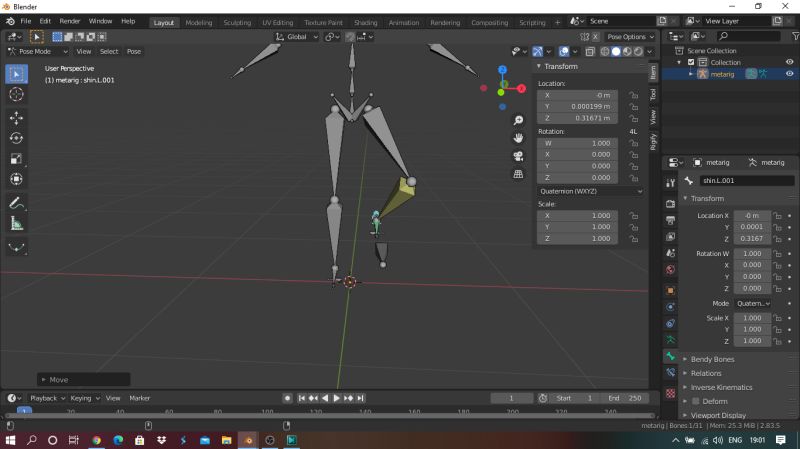The height and width of the screenshot is (449, 800).
Task: Open Quaternion (WXYZ) rotation mode dropdown
Action: pos(590,191)
